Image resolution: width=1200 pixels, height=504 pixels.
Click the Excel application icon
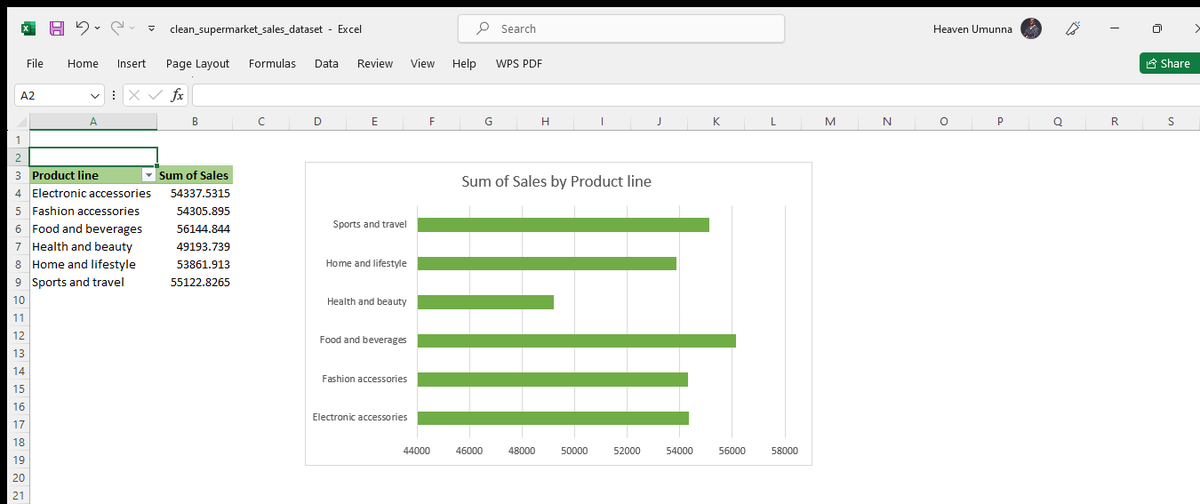pos(29,30)
